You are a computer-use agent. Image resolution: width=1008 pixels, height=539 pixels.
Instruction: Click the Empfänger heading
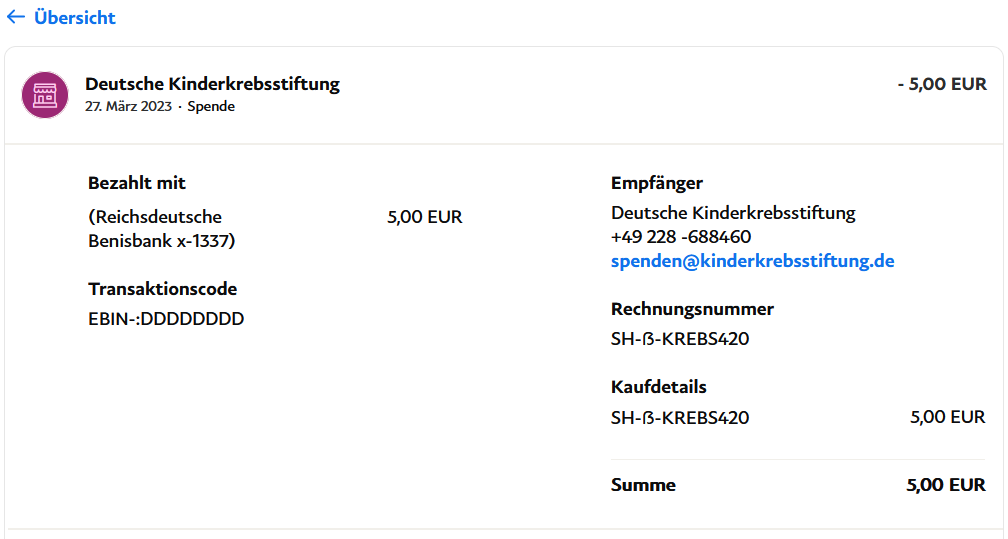657,183
